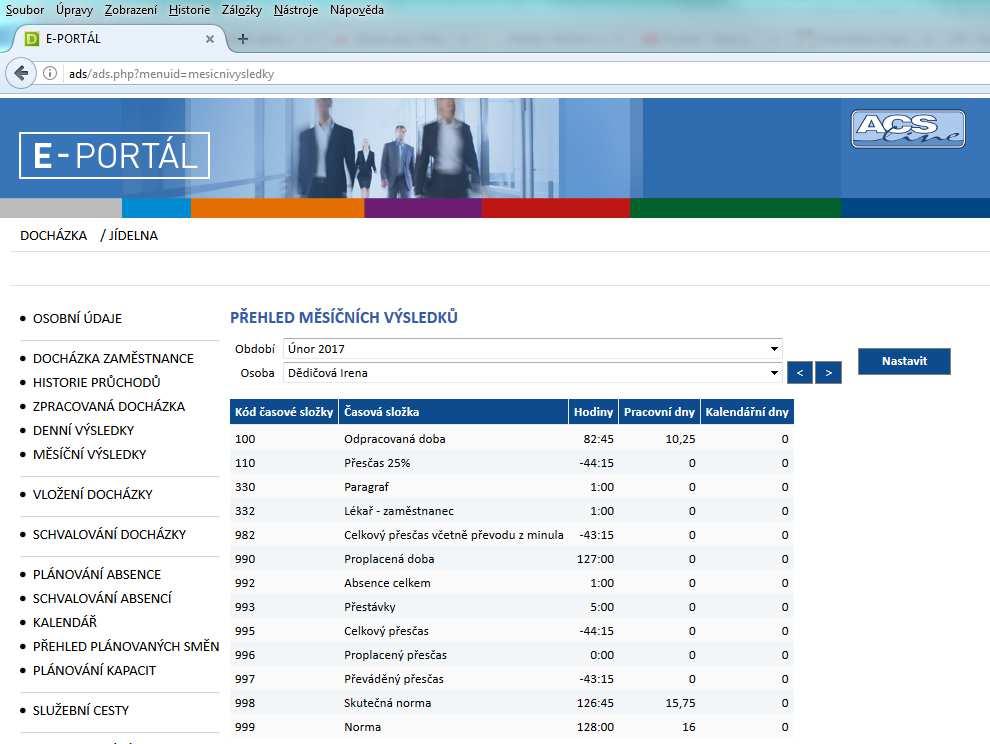Open DENNÍ VÝSLEDKY in sidebar
The width and height of the screenshot is (990, 744).
83,431
